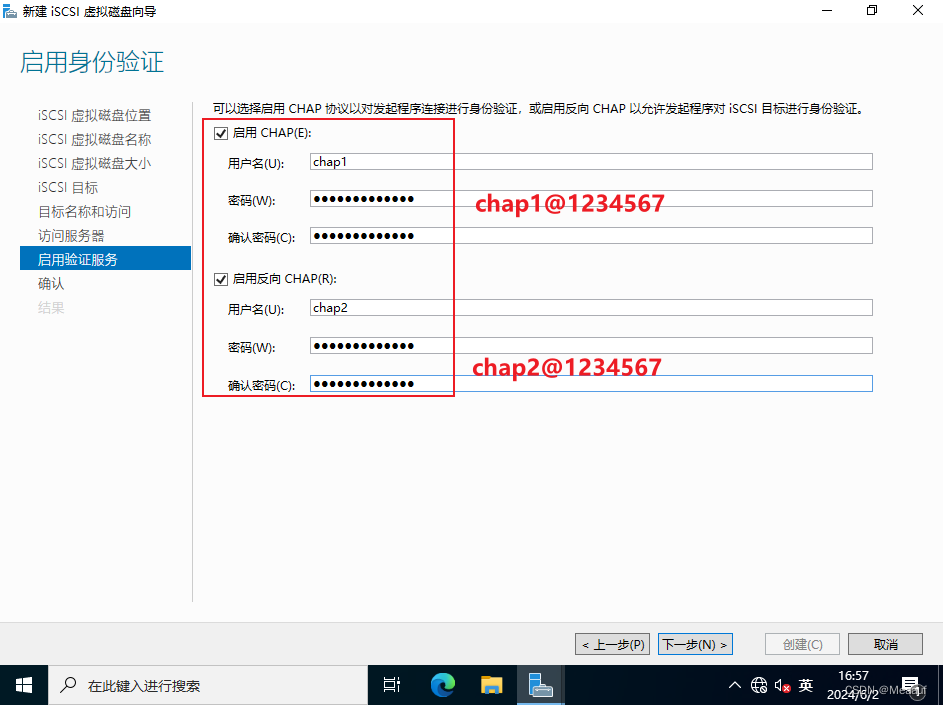Show hidden system tray icons
943x705 pixels.
pos(734,685)
